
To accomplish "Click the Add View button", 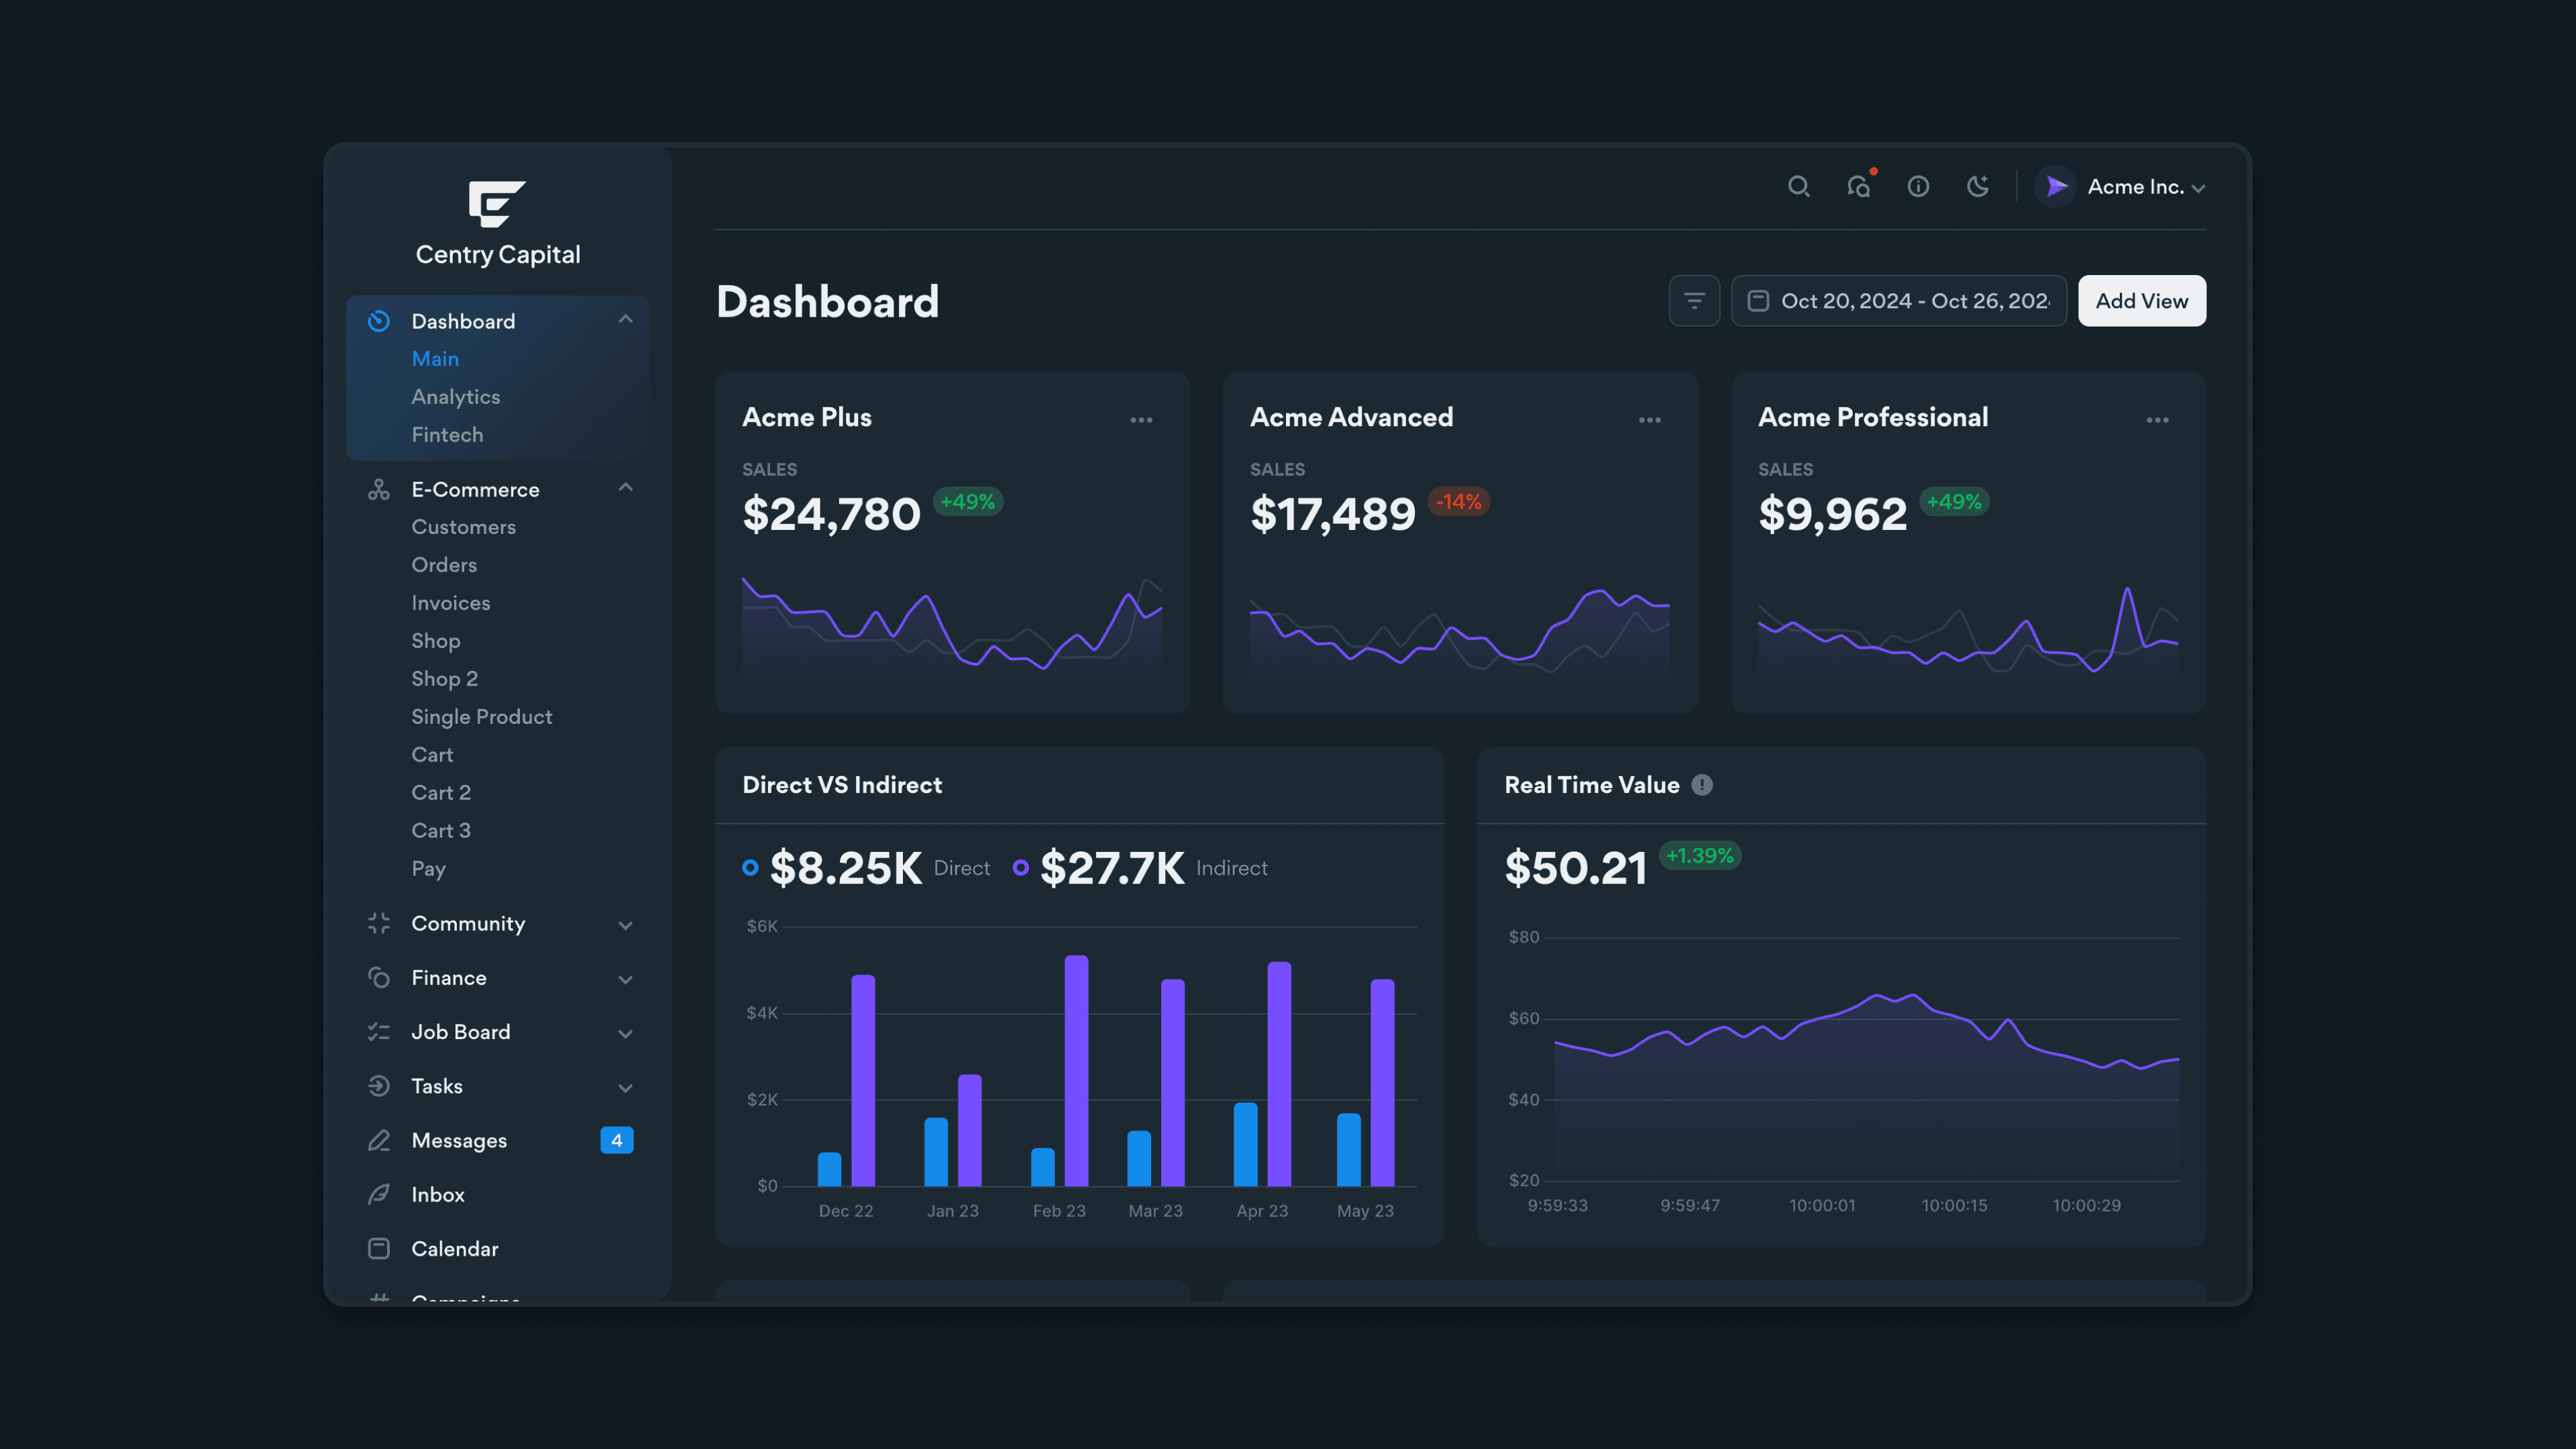I will tap(2141, 301).
